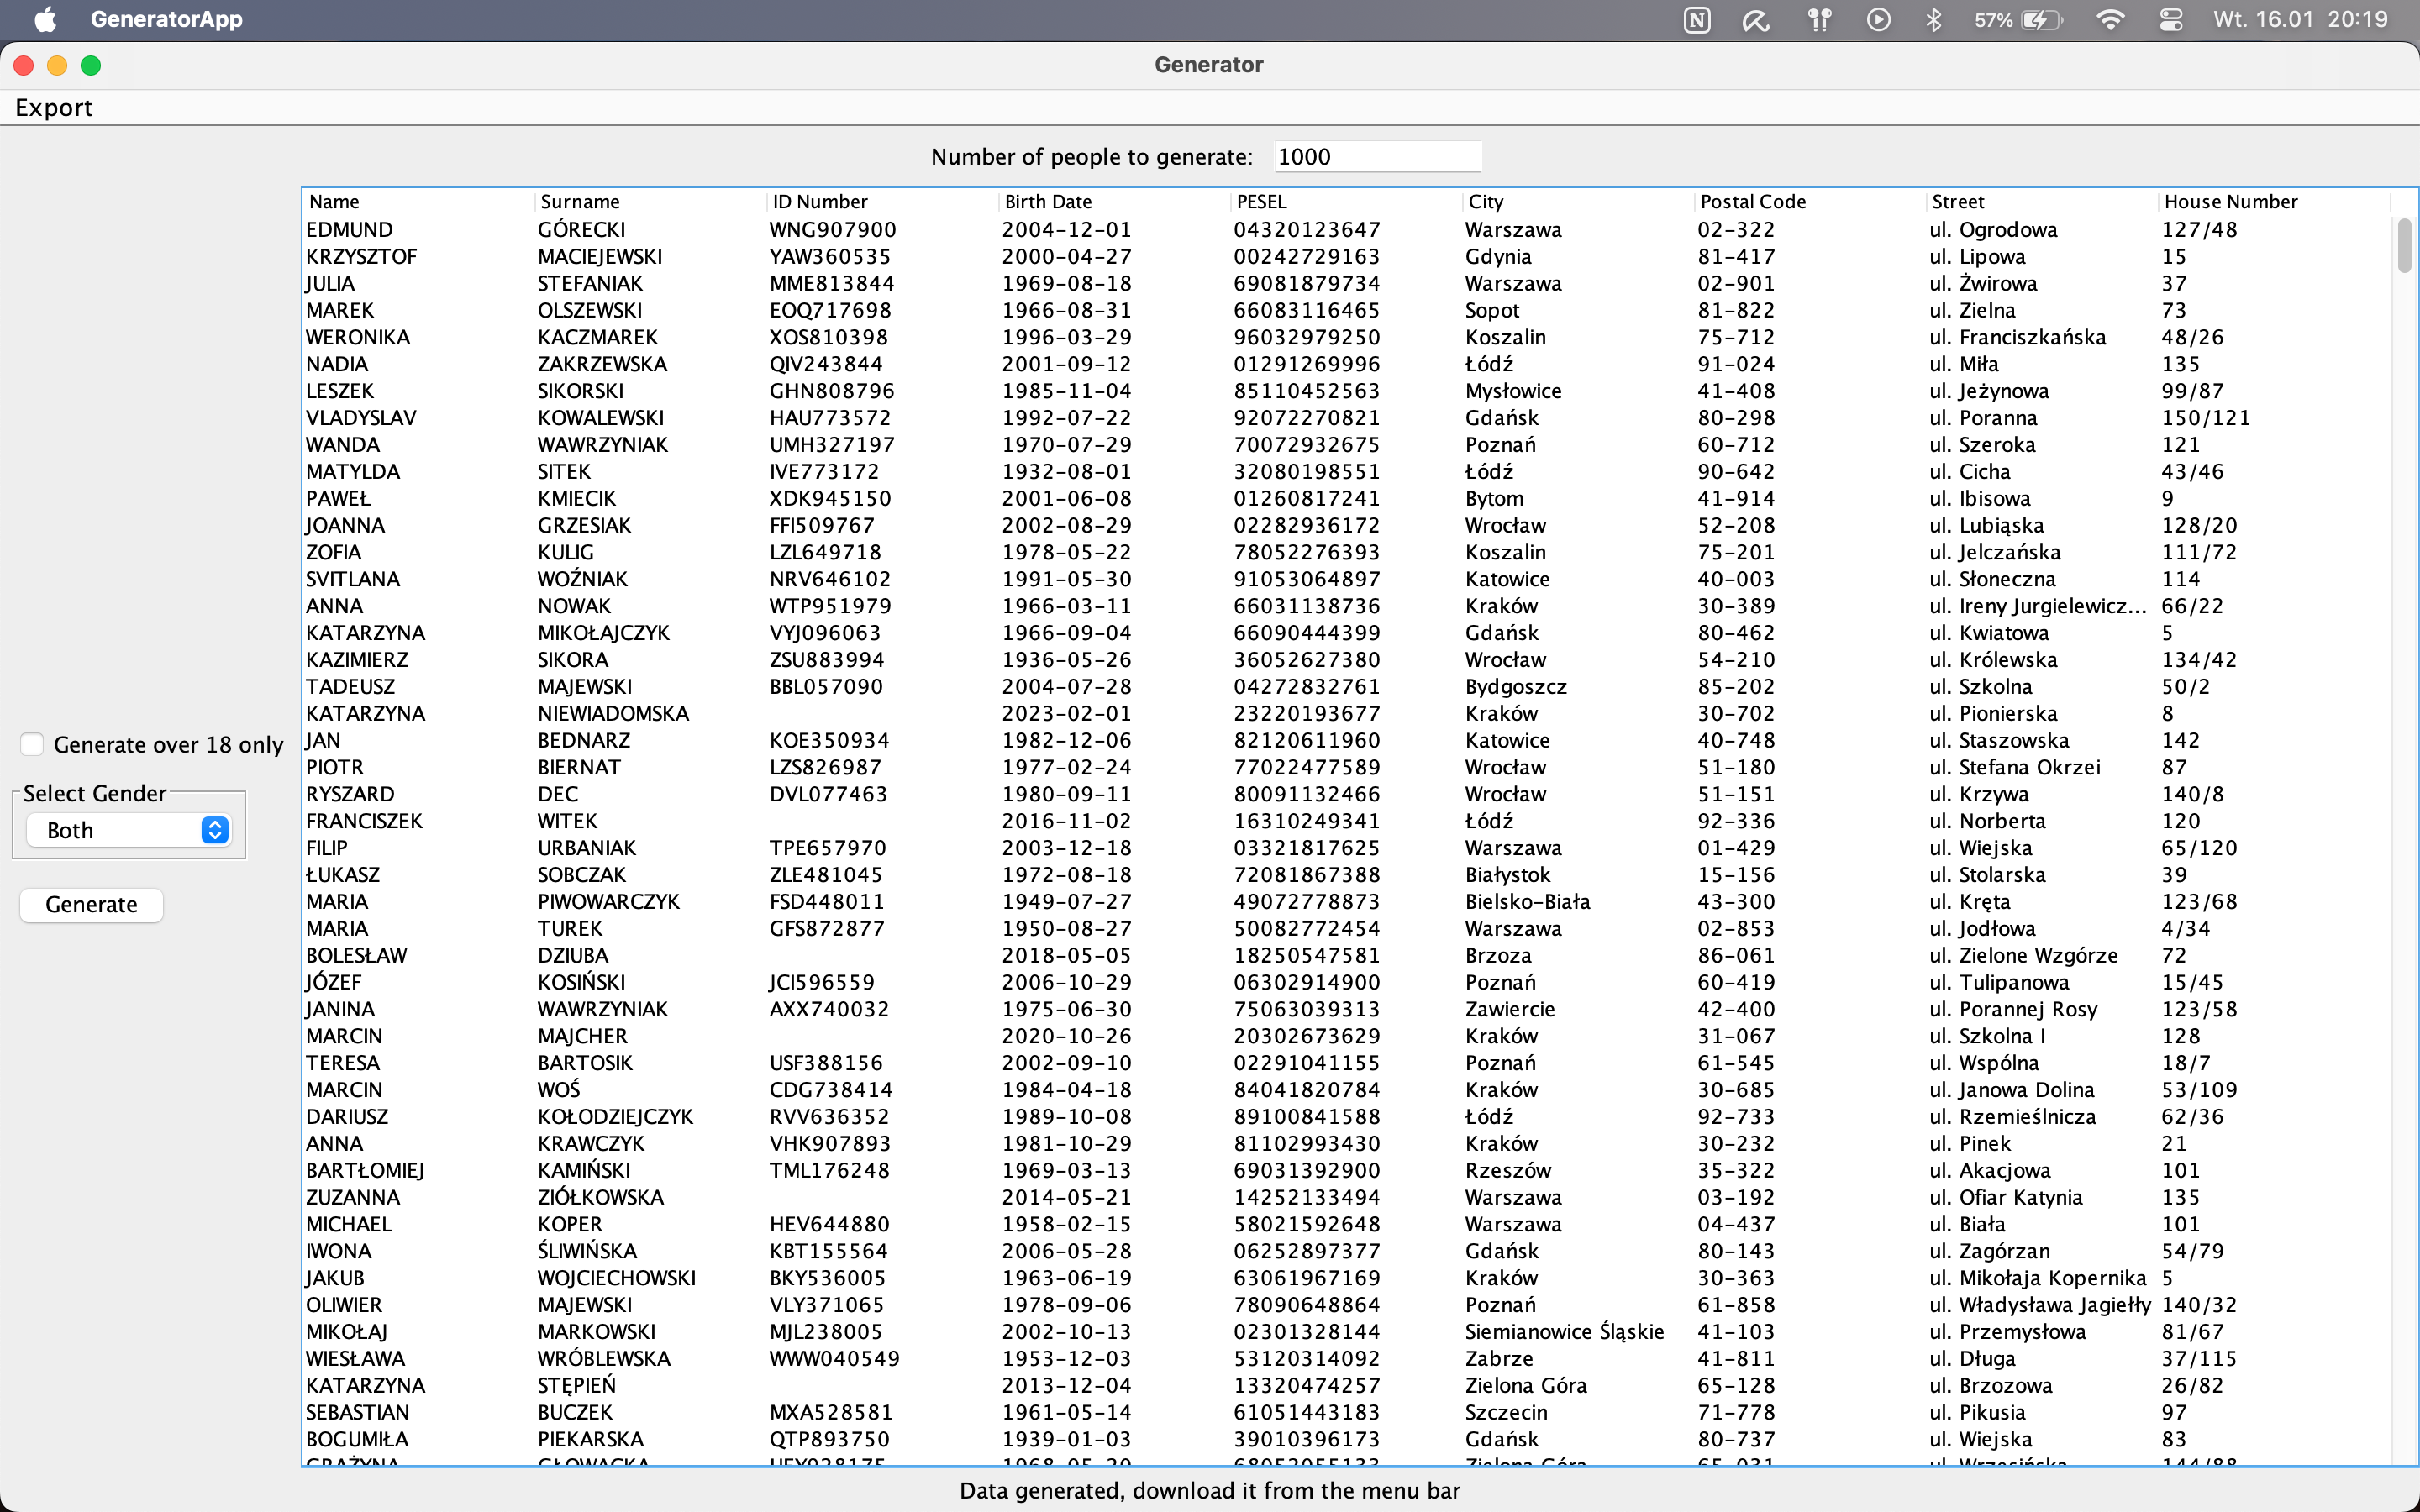This screenshot has width=2420, height=1512.
Task: Click the macOS Wi-Fi status bar icon
Action: tap(2110, 21)
